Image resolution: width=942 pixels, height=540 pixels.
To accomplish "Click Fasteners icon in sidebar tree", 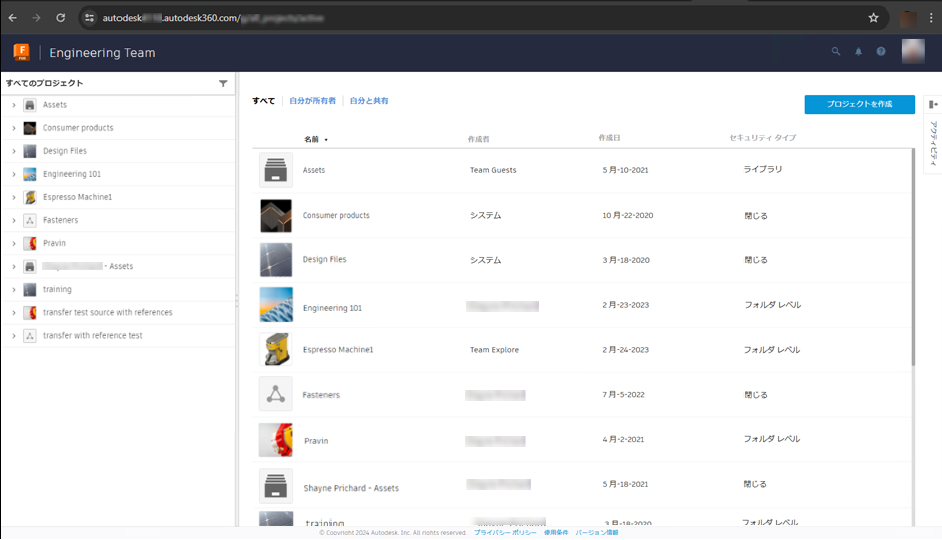I will point(29,220).
